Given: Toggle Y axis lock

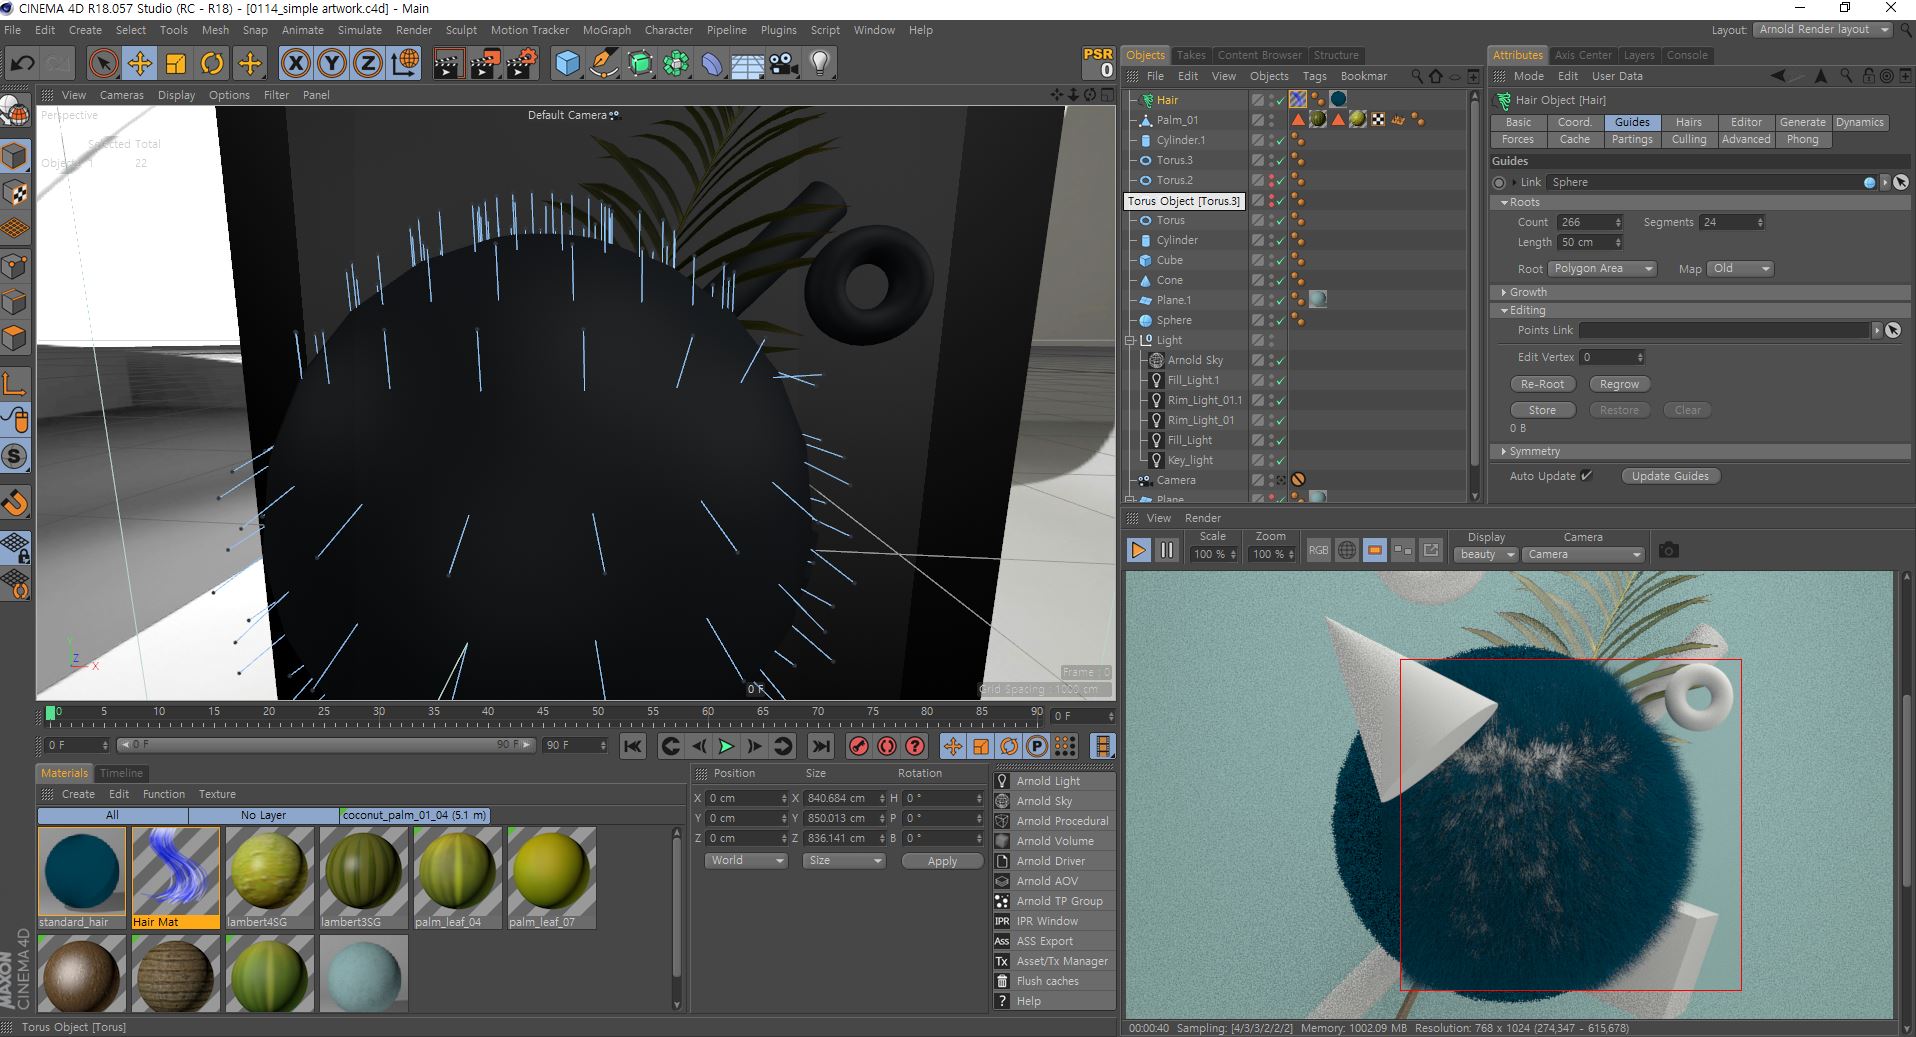Looking at the screenshot, I should click(332, 64).
